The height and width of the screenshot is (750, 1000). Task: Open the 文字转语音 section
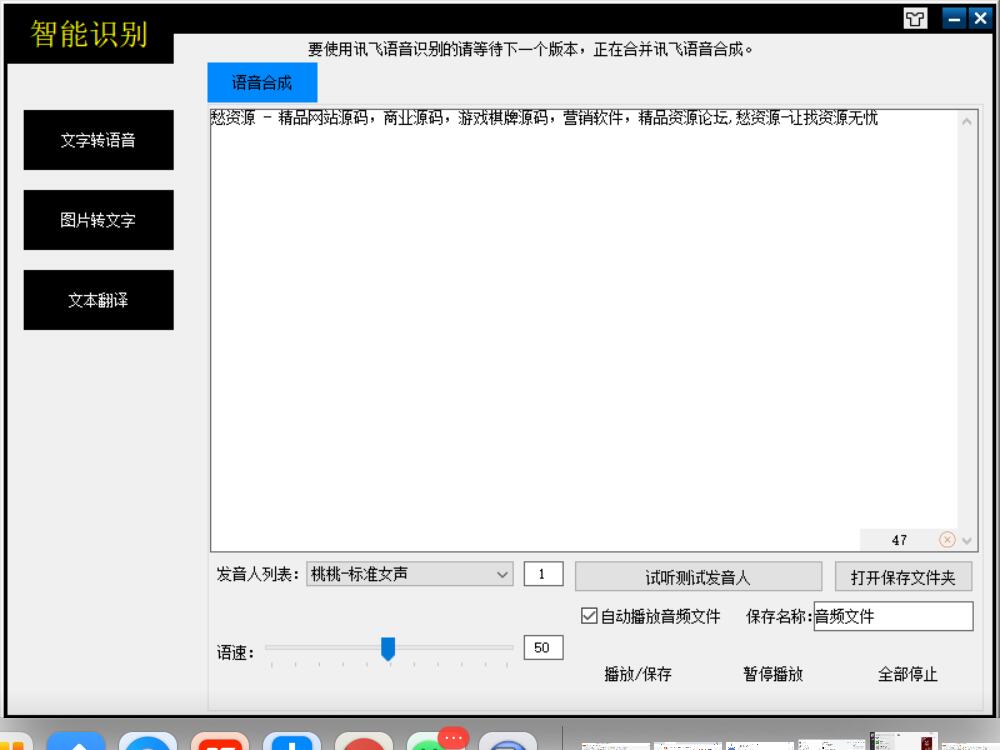[x=98, y=140]
